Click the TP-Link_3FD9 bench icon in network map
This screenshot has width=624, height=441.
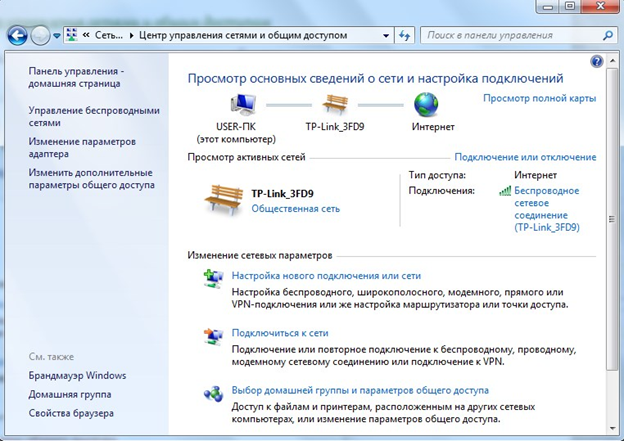pos(335,104)
